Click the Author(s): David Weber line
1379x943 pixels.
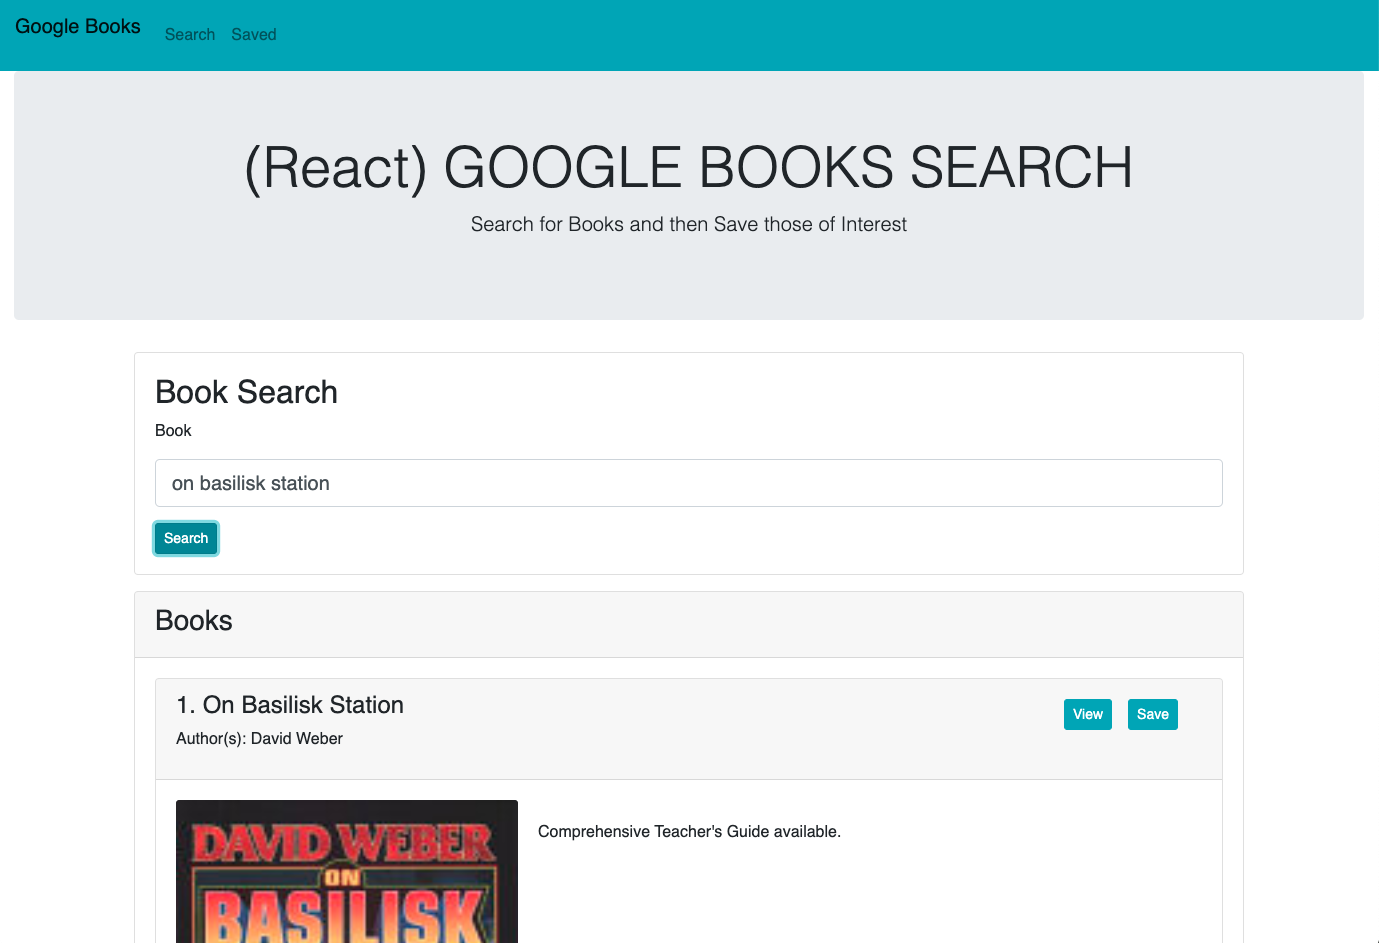(259, 739)
